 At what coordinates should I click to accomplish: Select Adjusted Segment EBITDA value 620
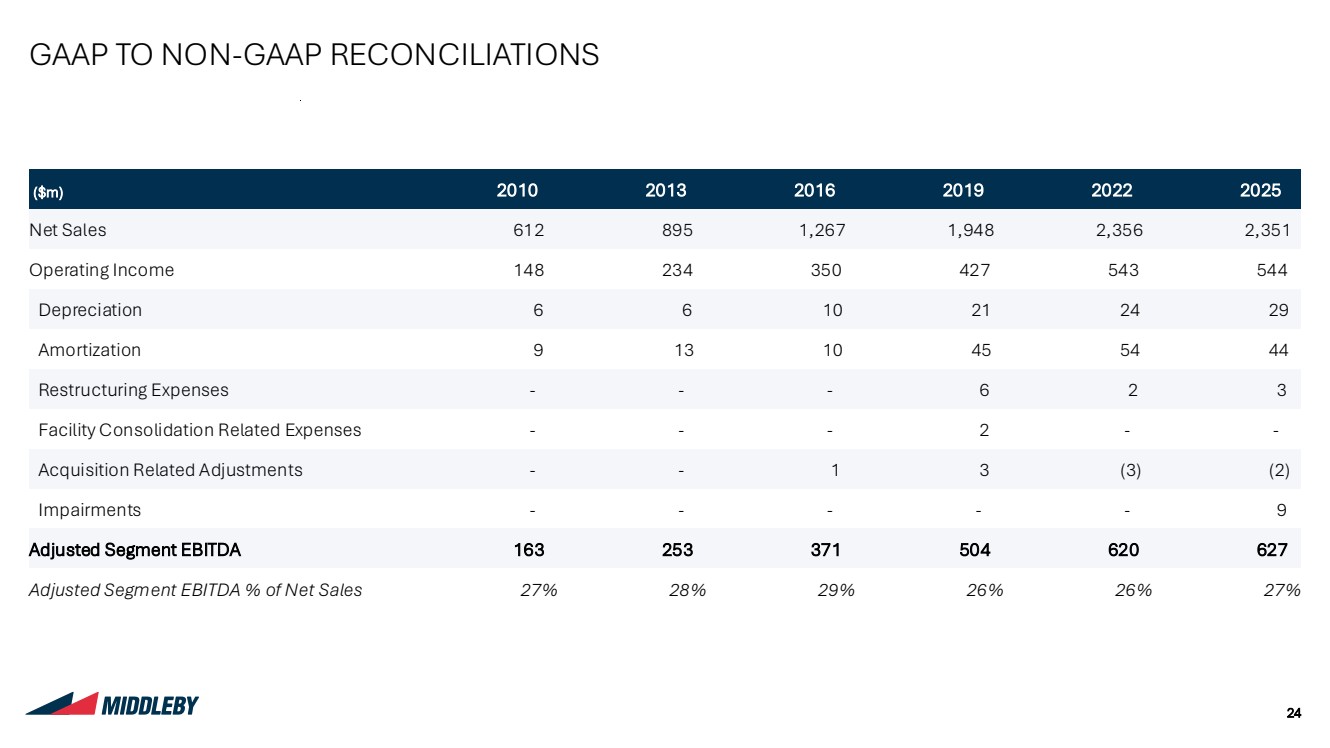pos(1123,550)
